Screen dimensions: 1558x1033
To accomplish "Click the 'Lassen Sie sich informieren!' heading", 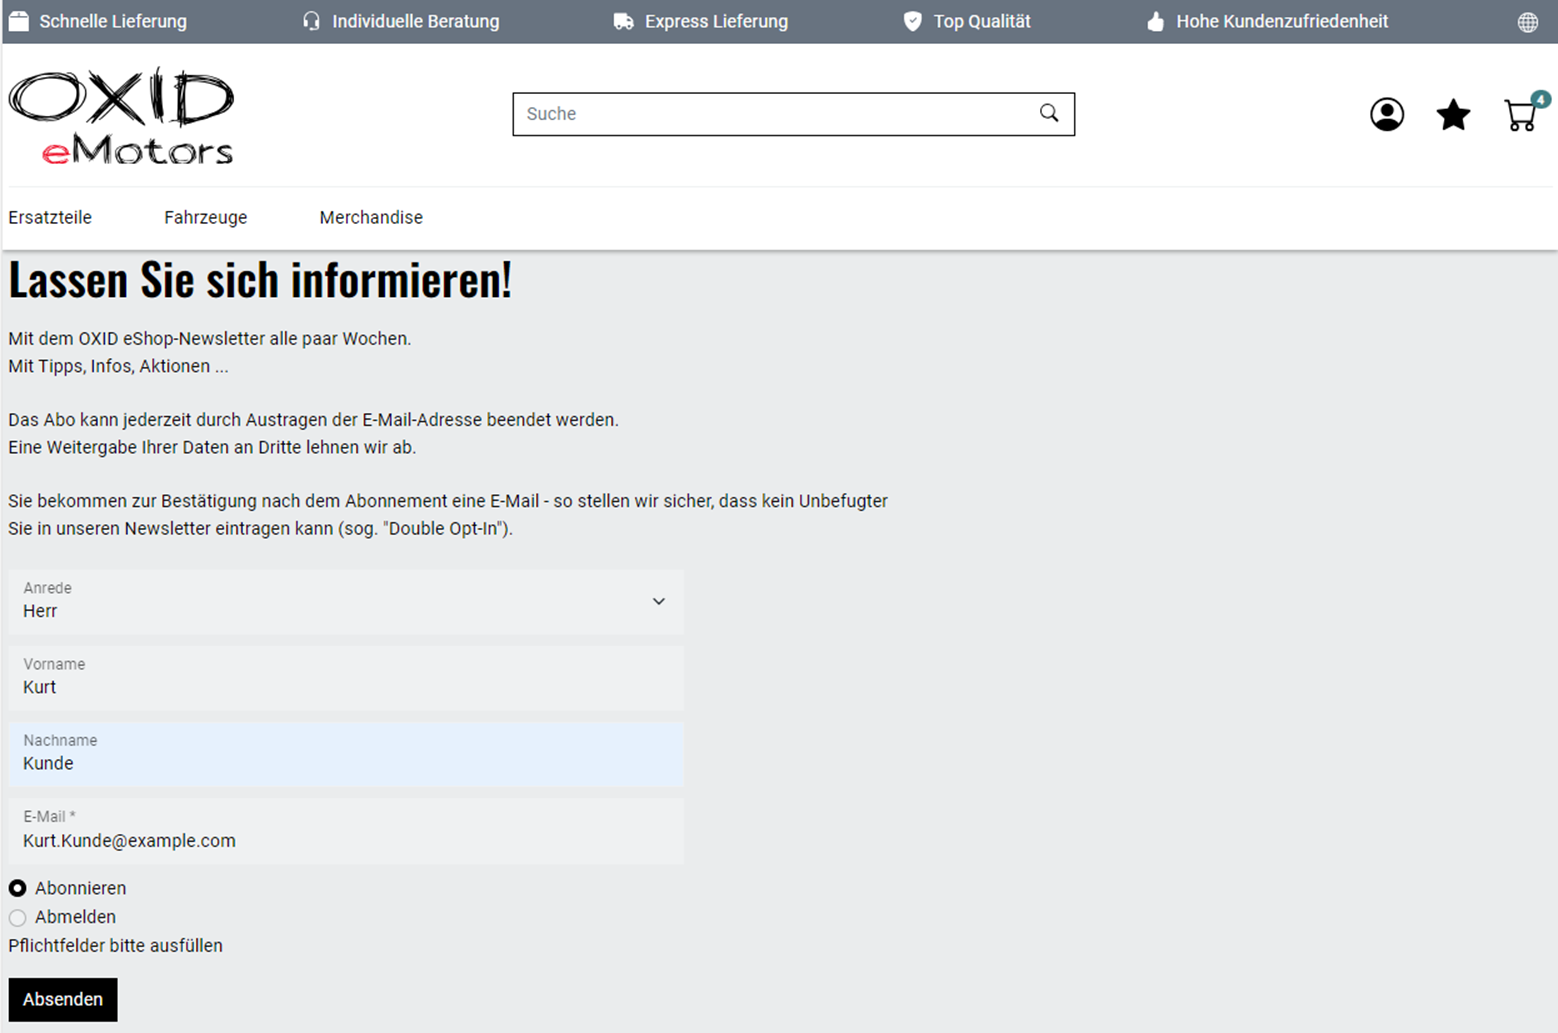I will (260, 279).
